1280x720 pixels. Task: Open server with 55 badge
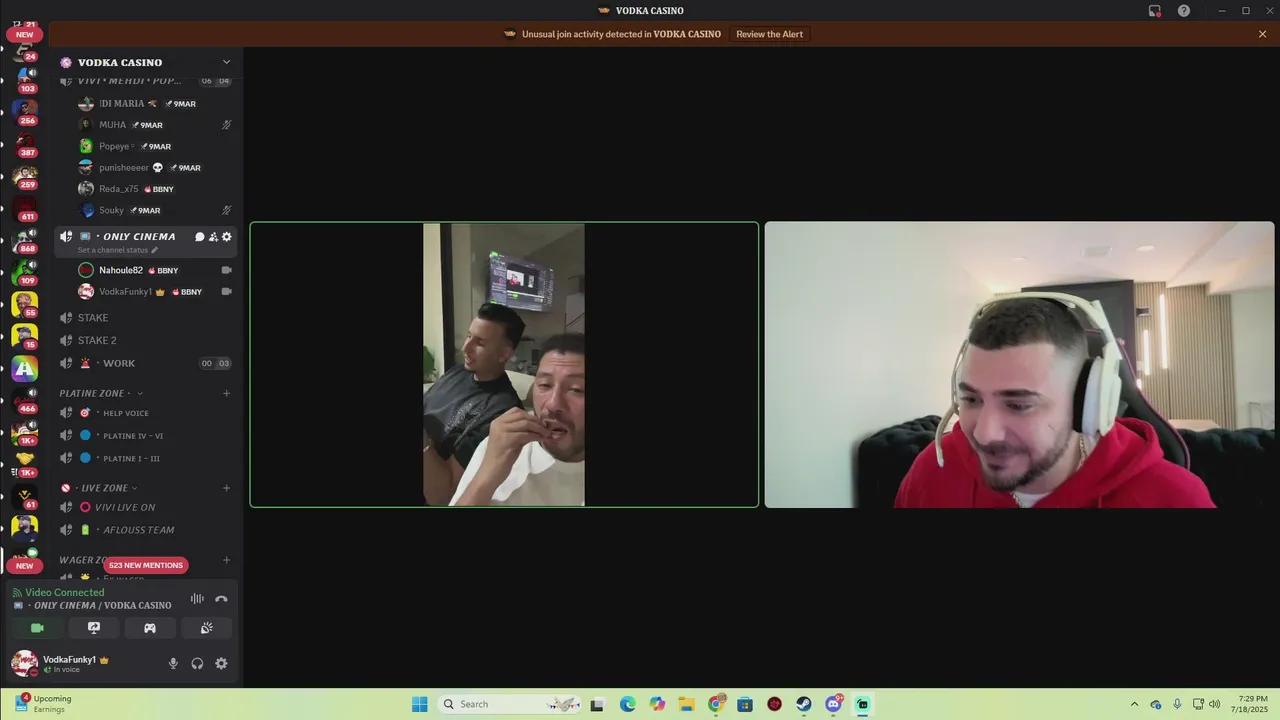click(24, 303)
